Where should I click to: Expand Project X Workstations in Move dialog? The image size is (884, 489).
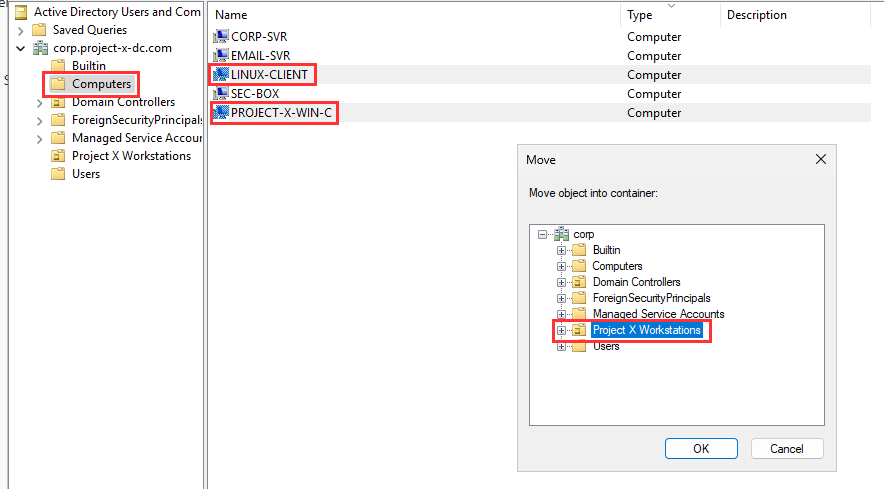click(562, 330)
